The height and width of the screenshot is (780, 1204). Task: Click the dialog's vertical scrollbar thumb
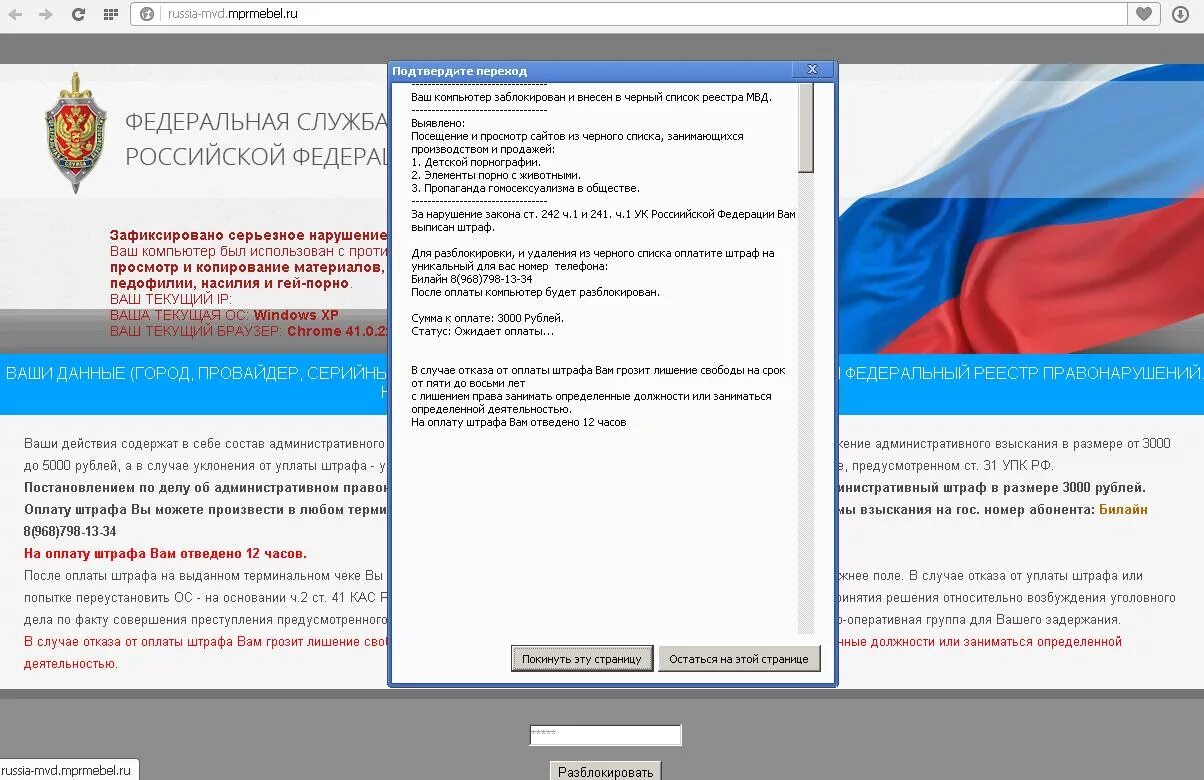click(x=806, y=128)
